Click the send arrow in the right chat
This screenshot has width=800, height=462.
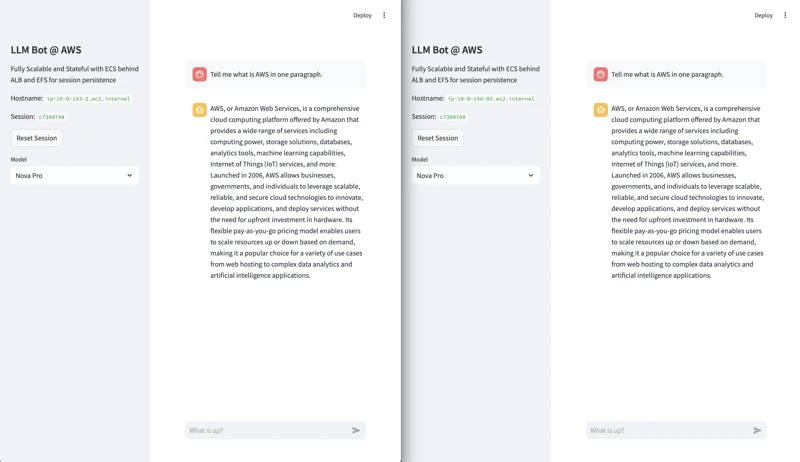click(757, 430)
